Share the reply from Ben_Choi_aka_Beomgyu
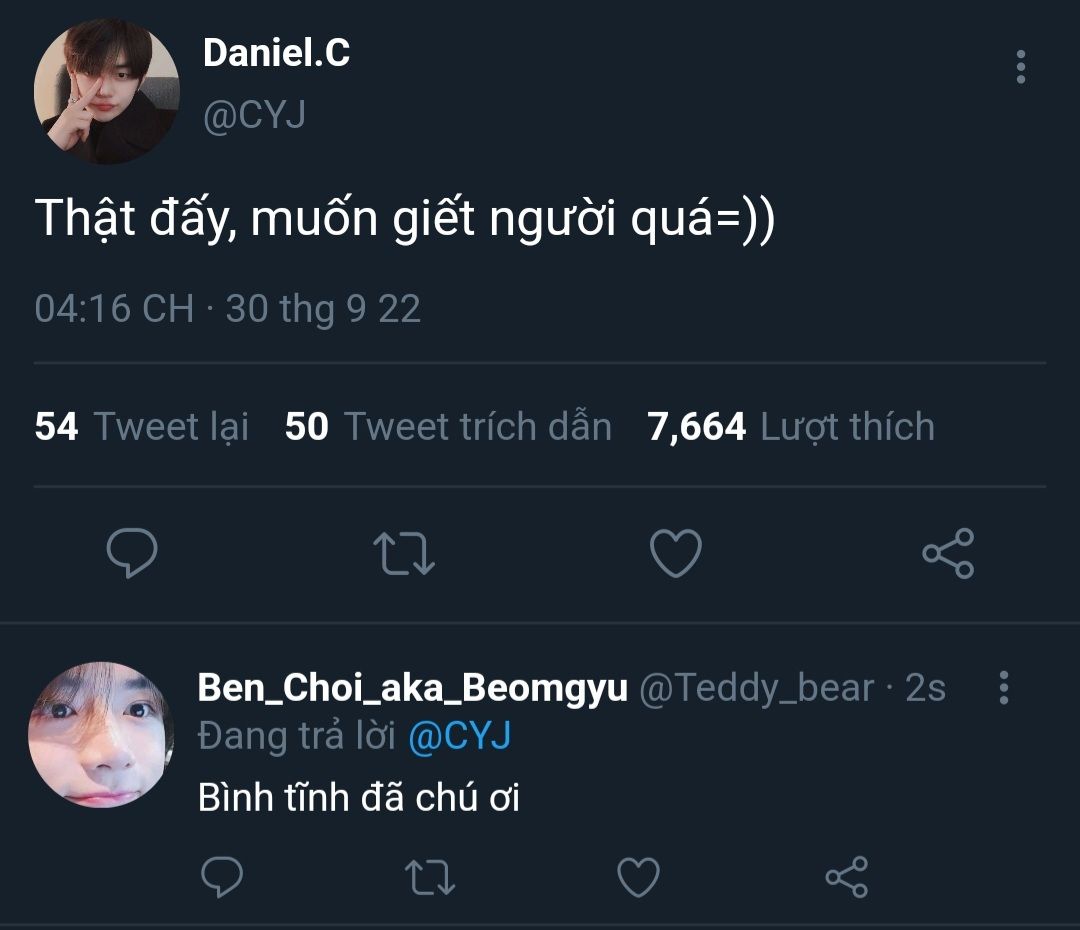Image resolution: width=1080 pixels, height=930 pixels. coord(846,877)
